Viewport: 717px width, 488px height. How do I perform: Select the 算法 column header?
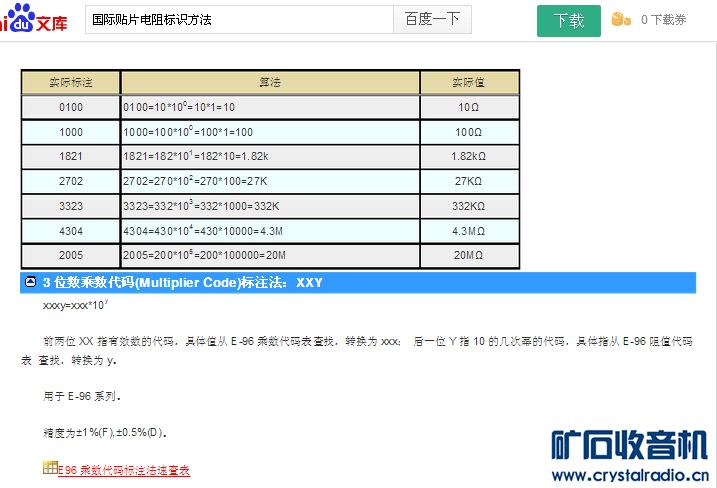(x=270, y=82)
